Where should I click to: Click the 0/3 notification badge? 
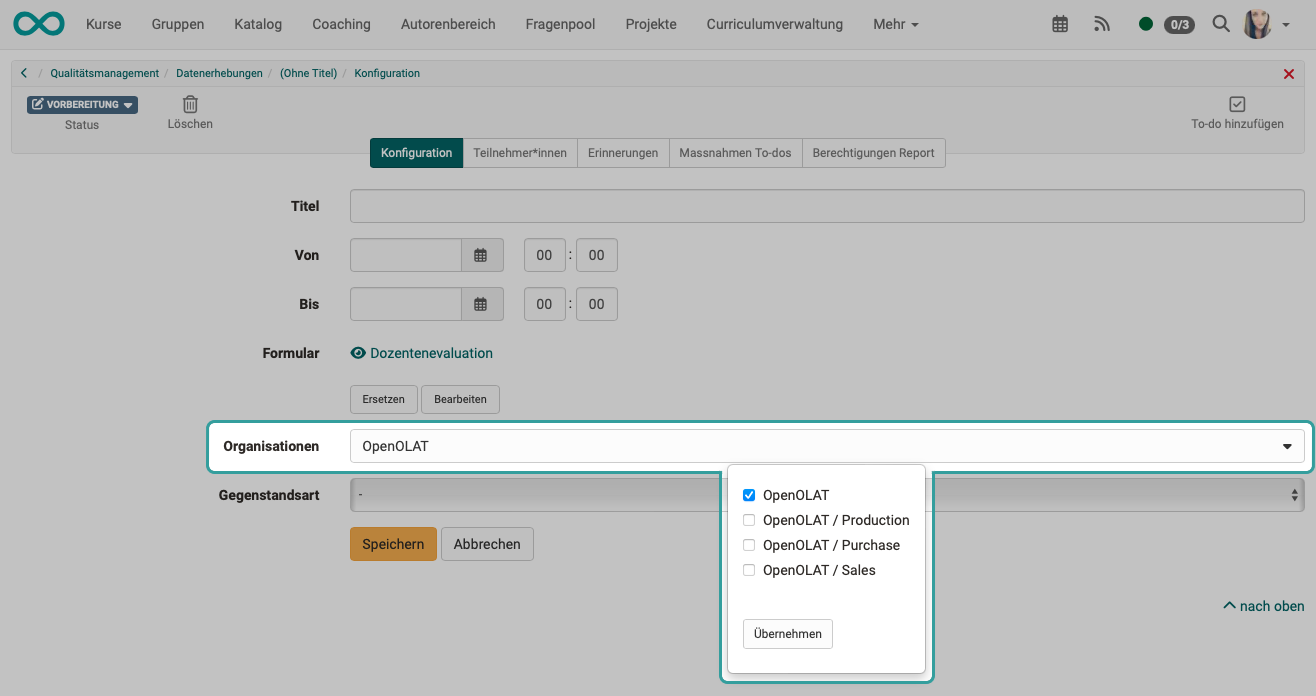[1179, 24]
